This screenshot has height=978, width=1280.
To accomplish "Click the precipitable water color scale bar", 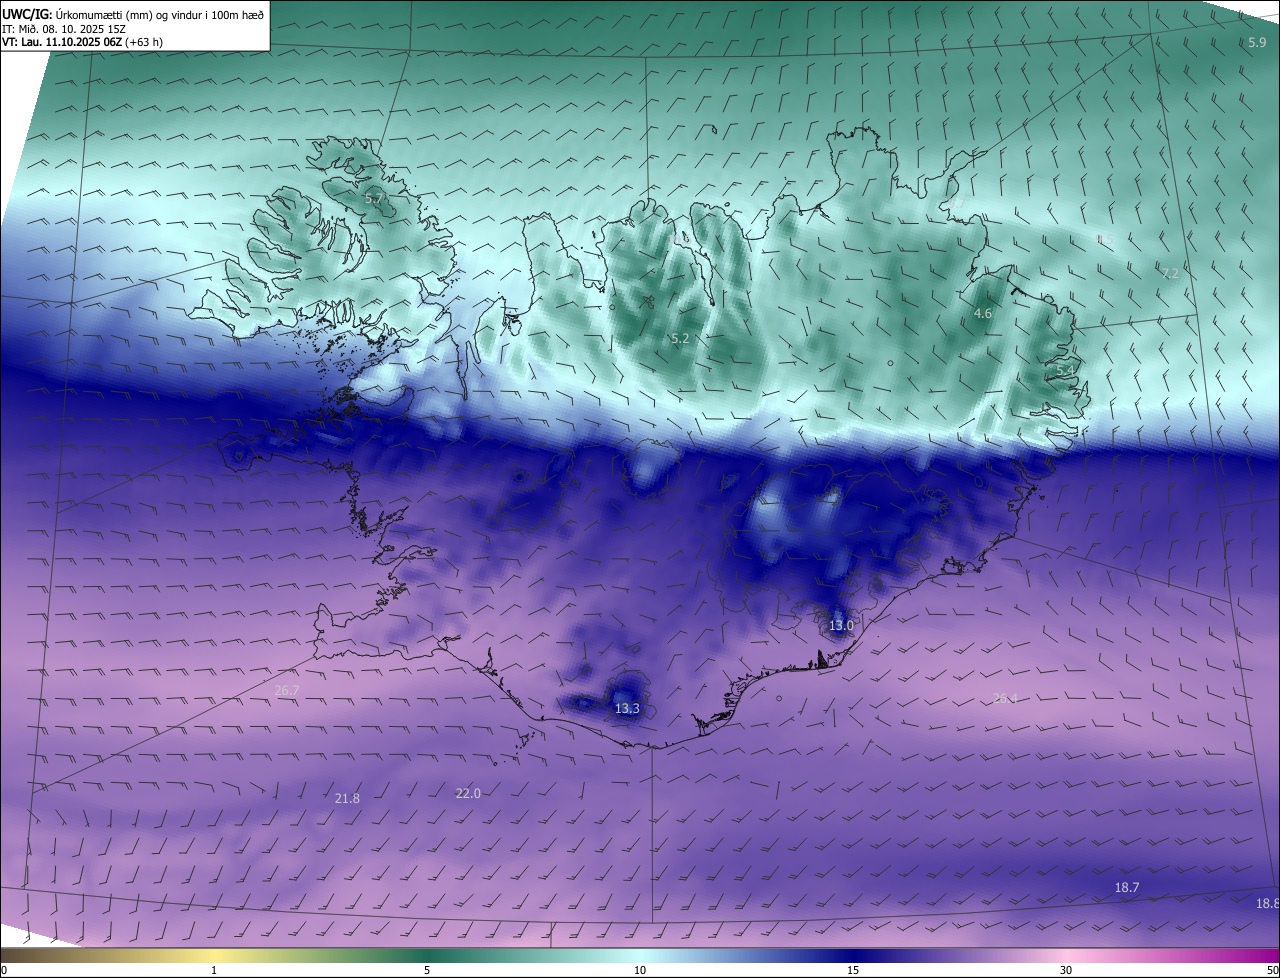I will coord(640,956).
